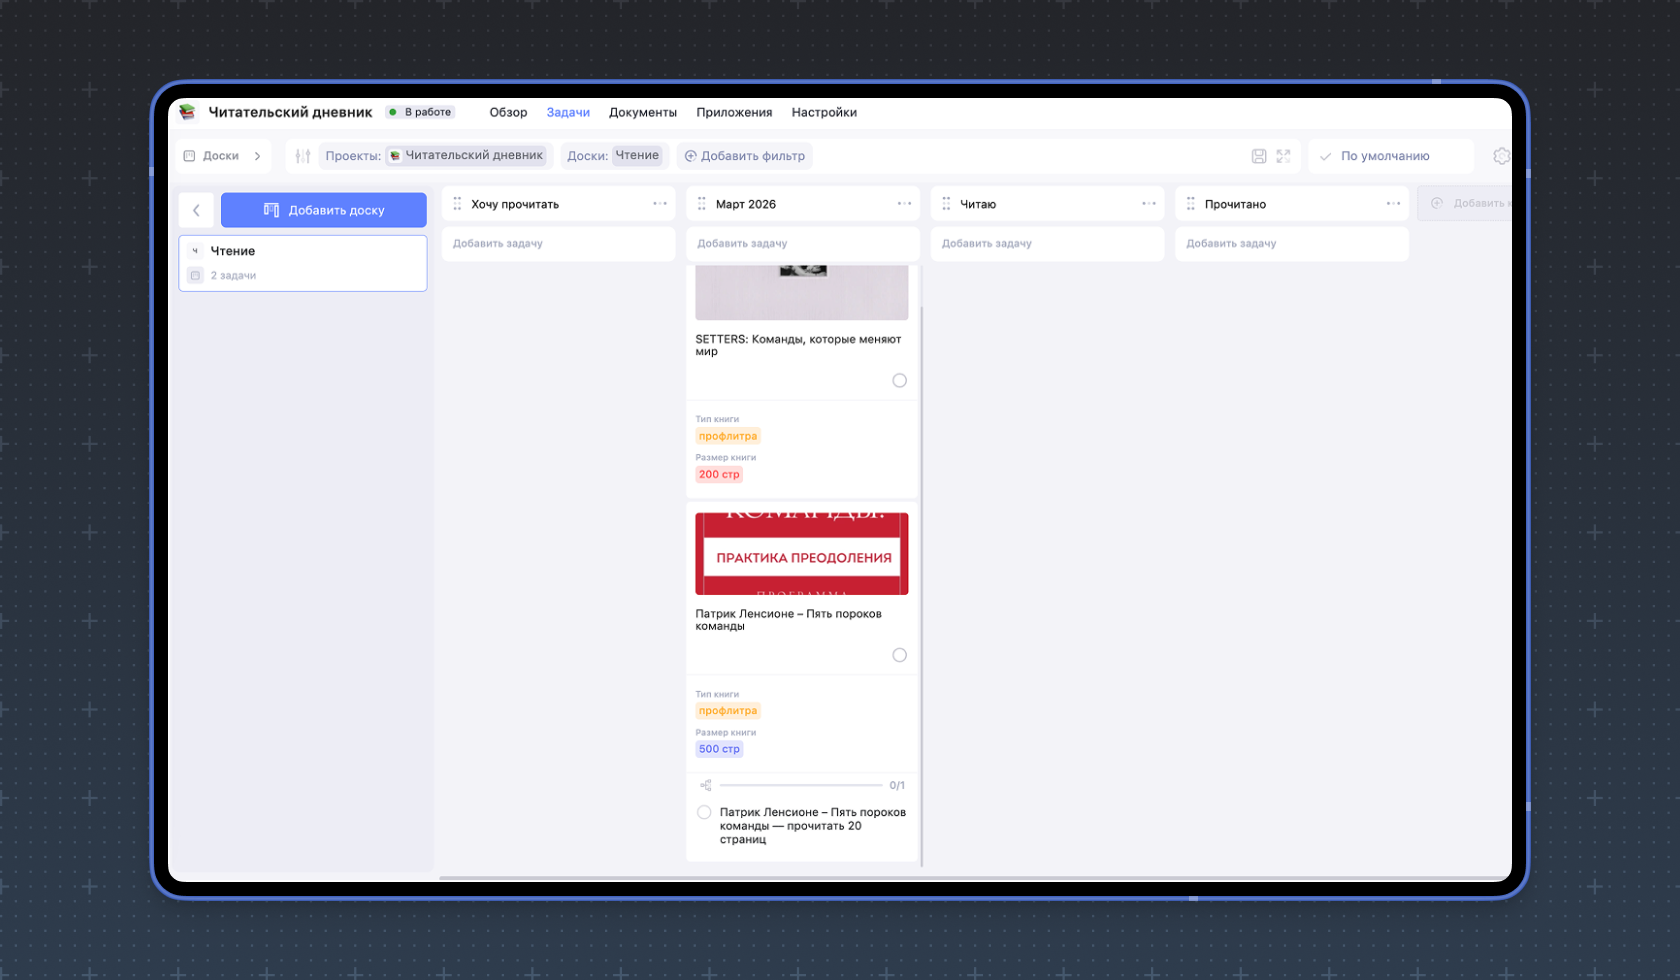1680x980 pixels.
Task: Click the subtasks icon on Ленсиони card
Action: click(705, 785)
